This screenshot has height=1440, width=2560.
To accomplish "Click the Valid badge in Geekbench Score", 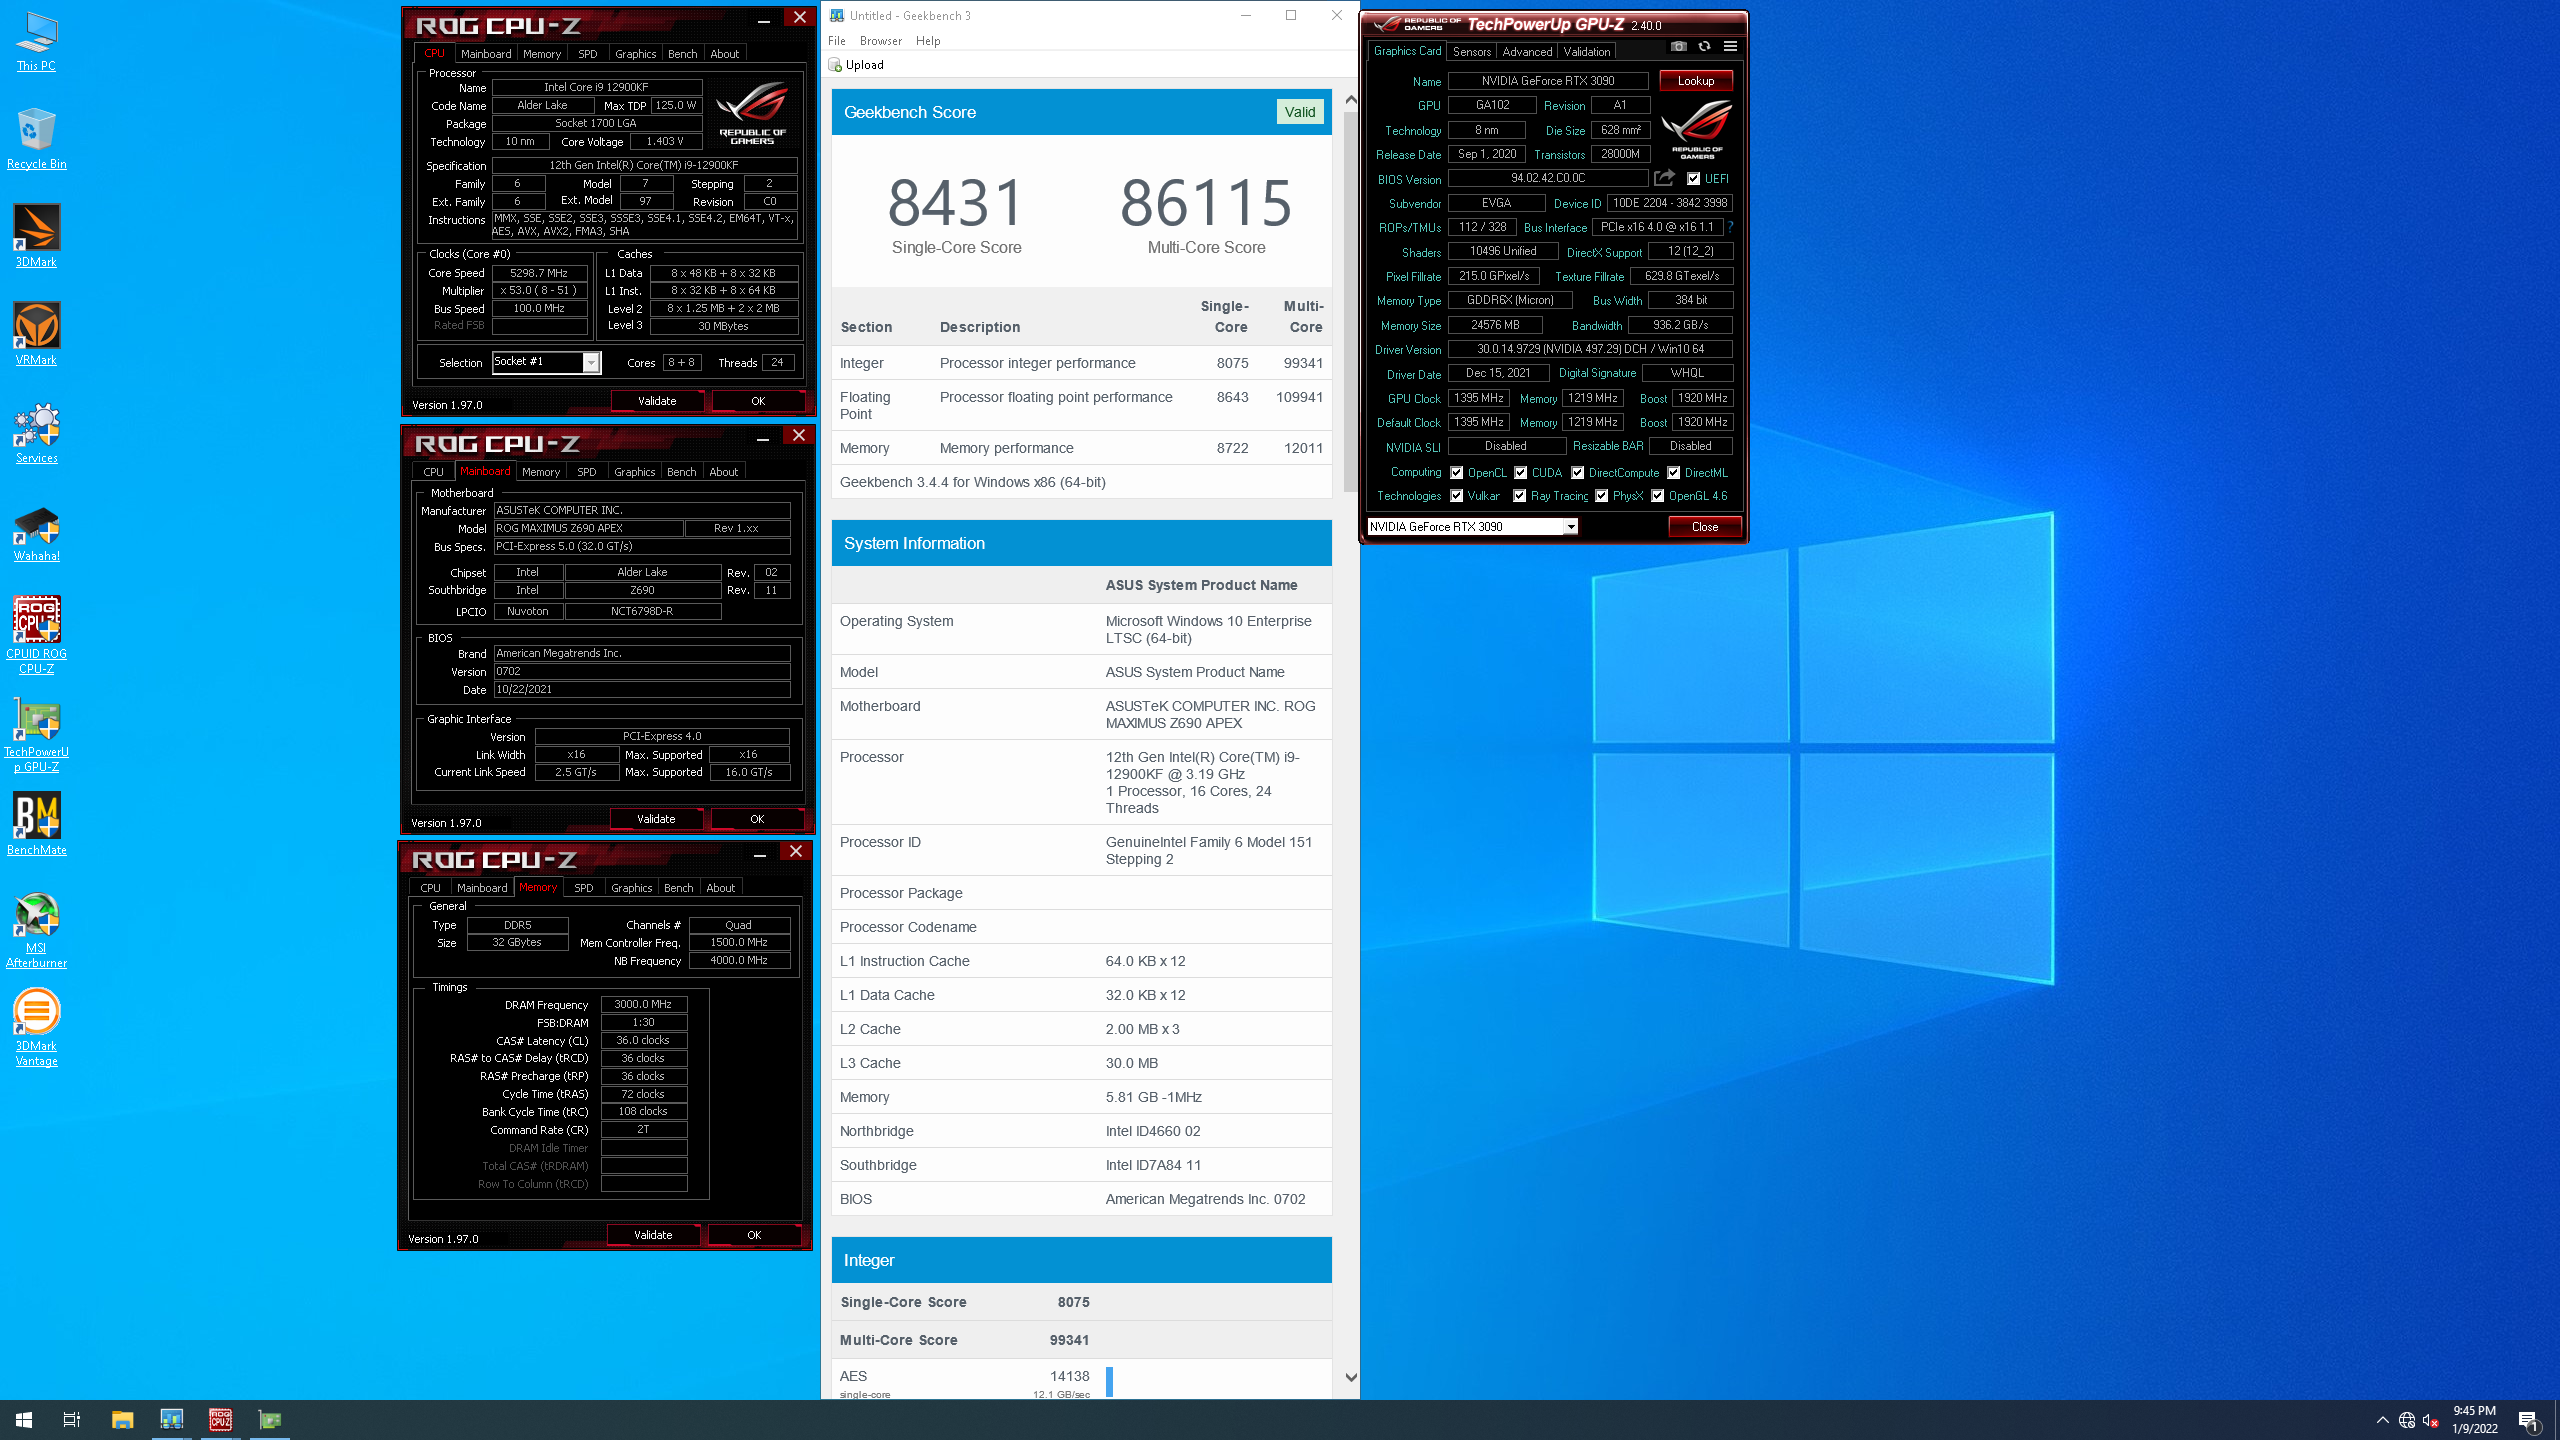I will 1299,112.
